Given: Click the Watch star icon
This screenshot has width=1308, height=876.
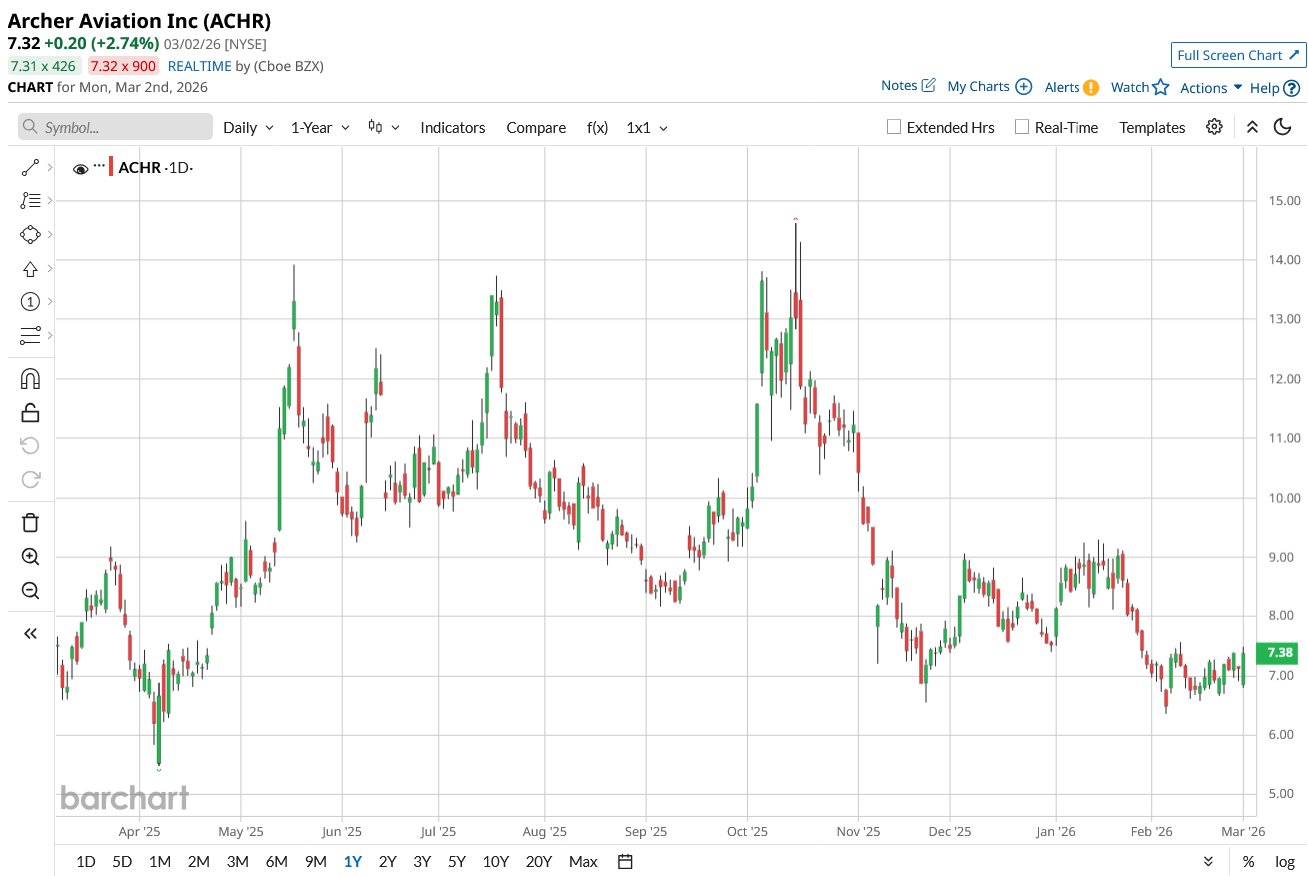Looking at the screenshot, I should (1161, 87).
